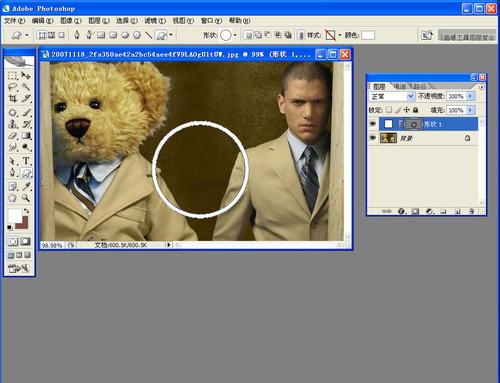This screenshot has height=383, width=500.
Task: Select the Crop tool
Action: pyautogui.click(x=12, y=98)
